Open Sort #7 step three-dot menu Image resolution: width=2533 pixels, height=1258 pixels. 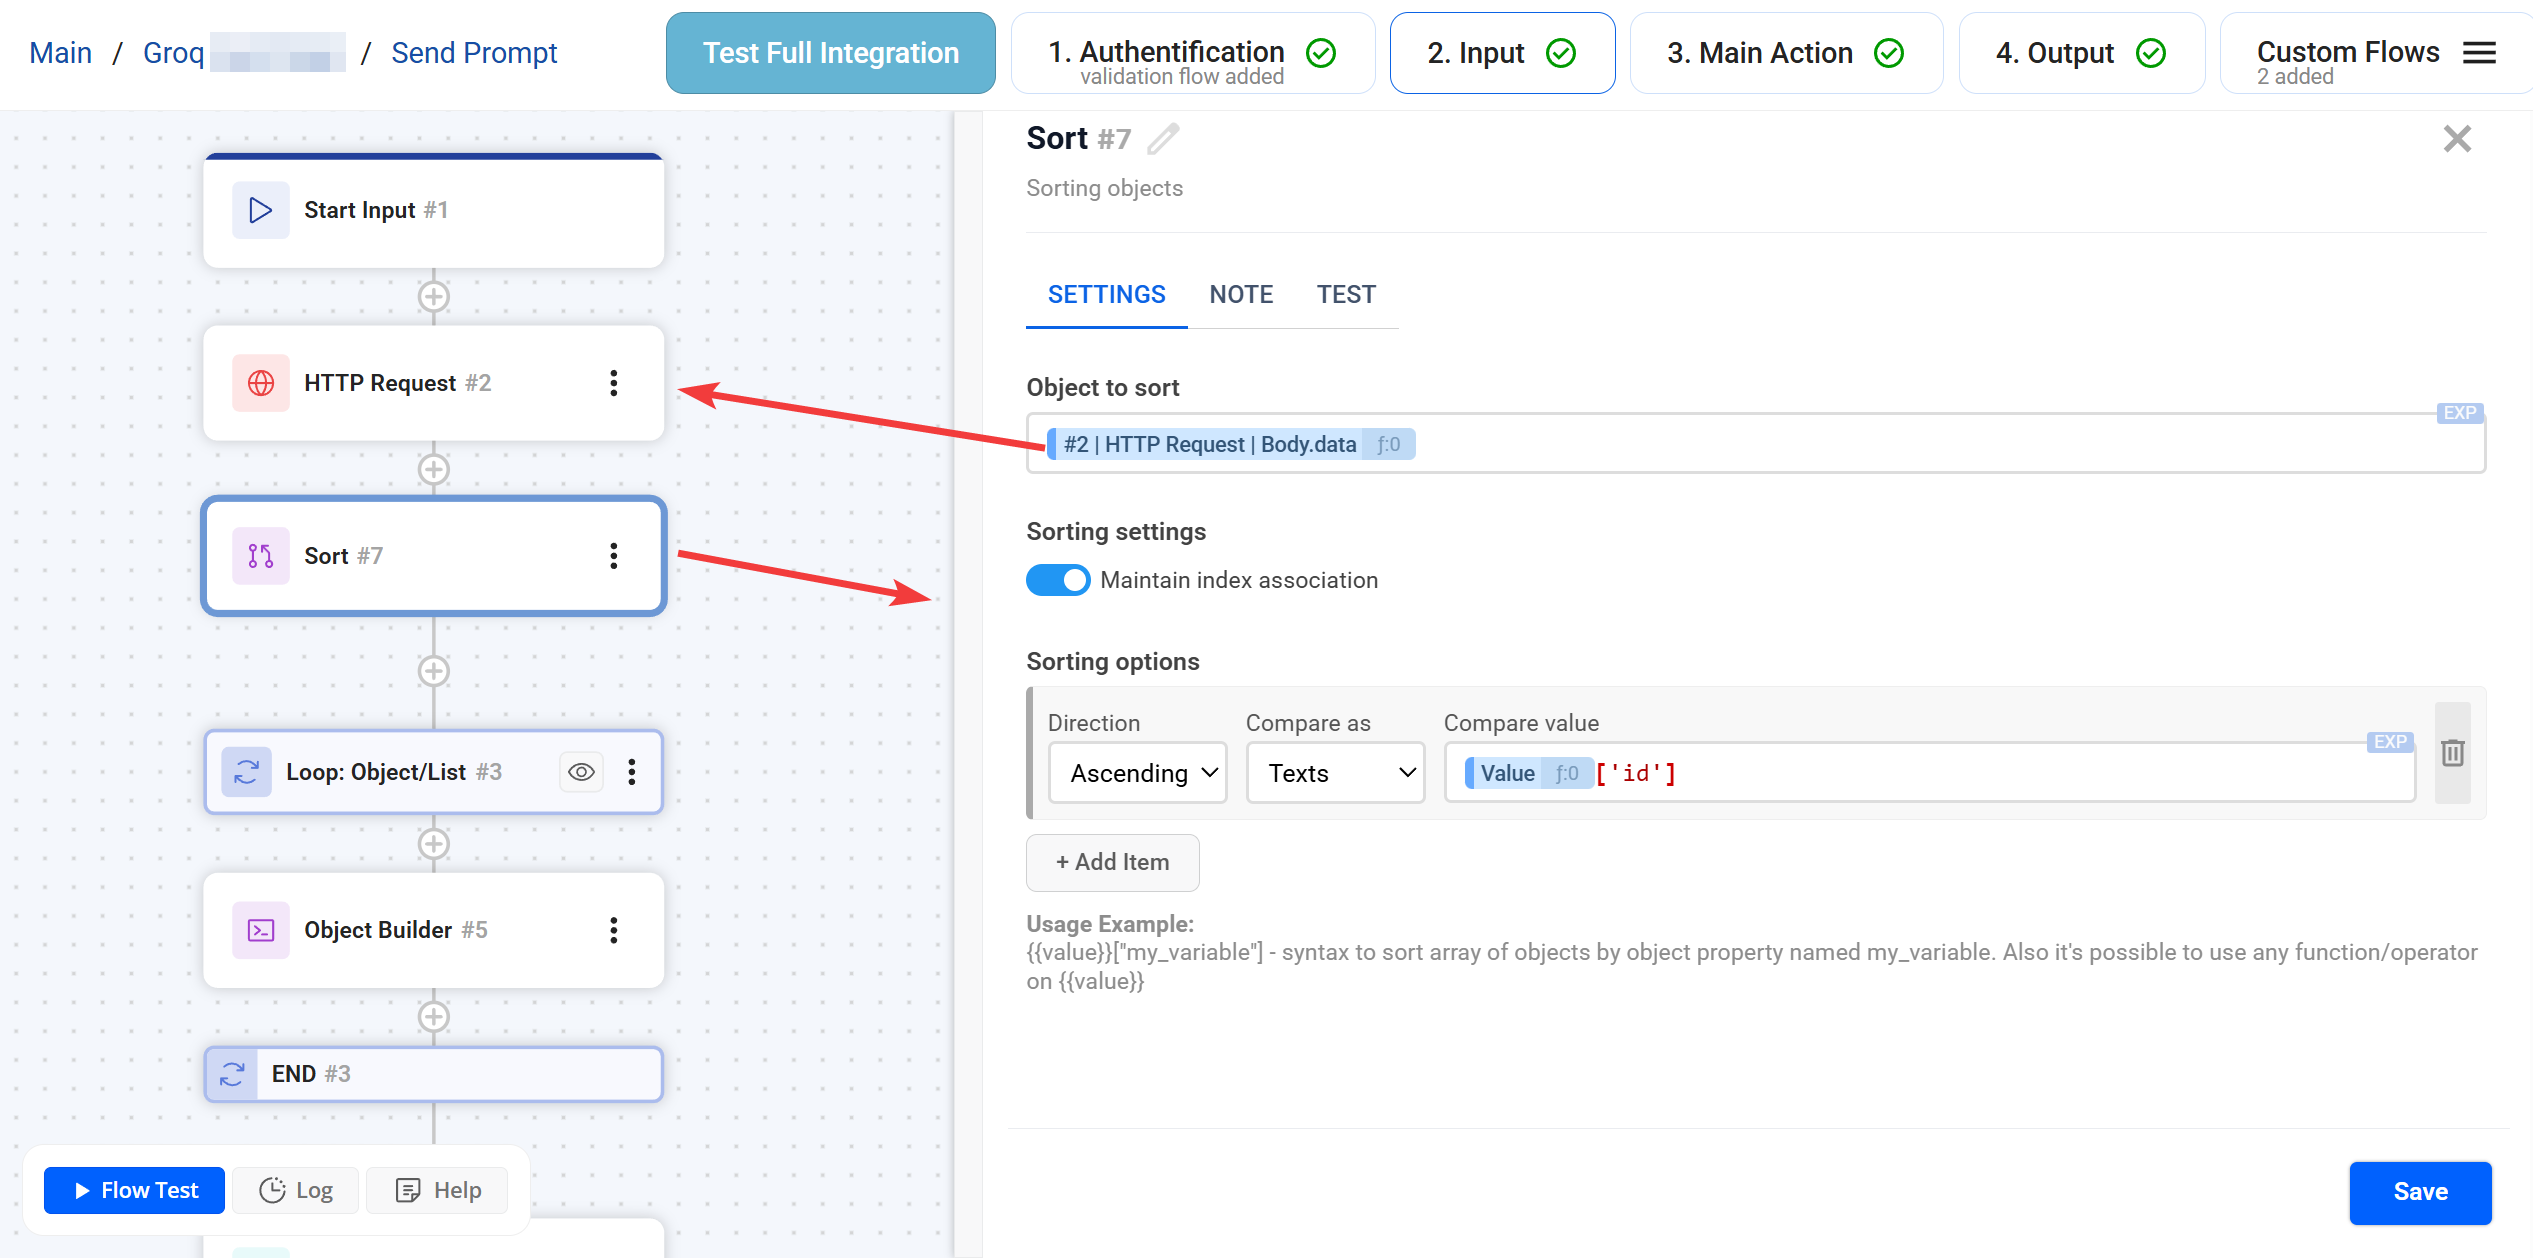614,556
